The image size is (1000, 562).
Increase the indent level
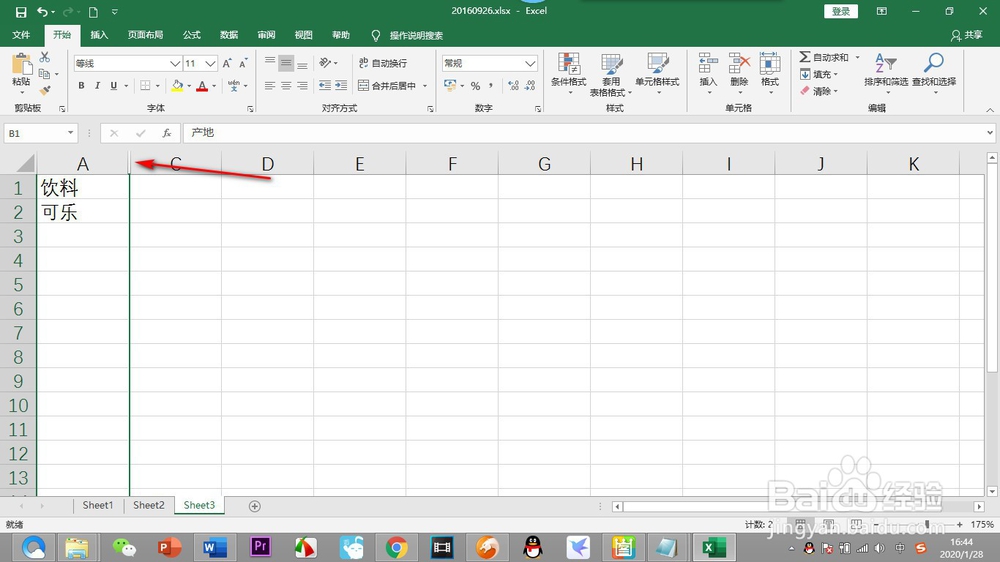[341, 85]
